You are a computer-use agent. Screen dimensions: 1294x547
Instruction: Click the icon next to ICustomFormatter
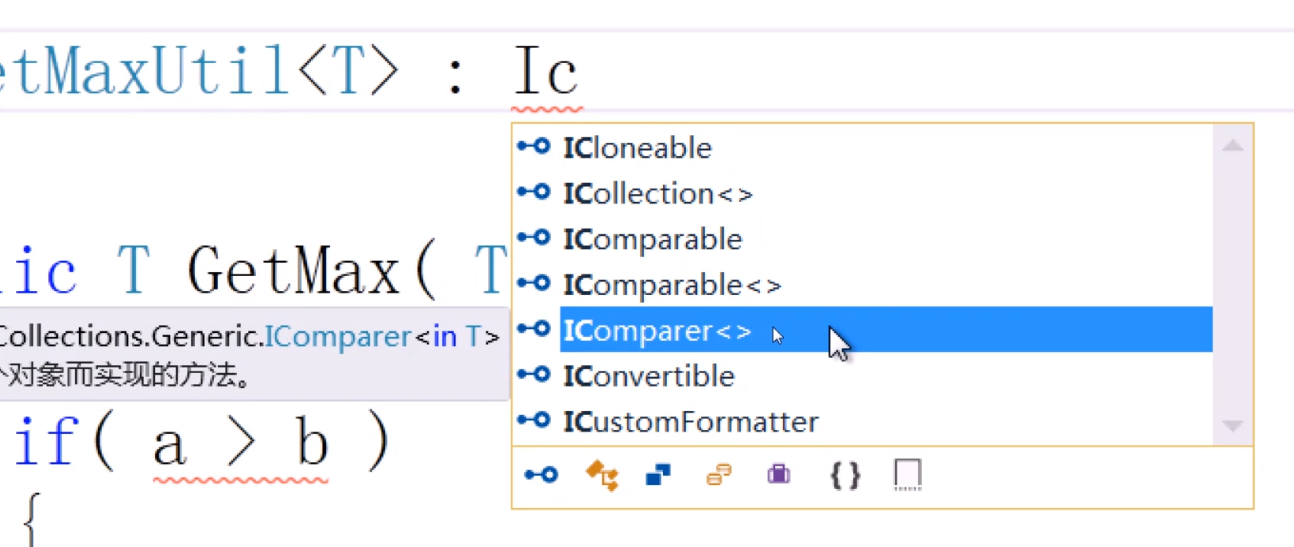tap(534, 421)
